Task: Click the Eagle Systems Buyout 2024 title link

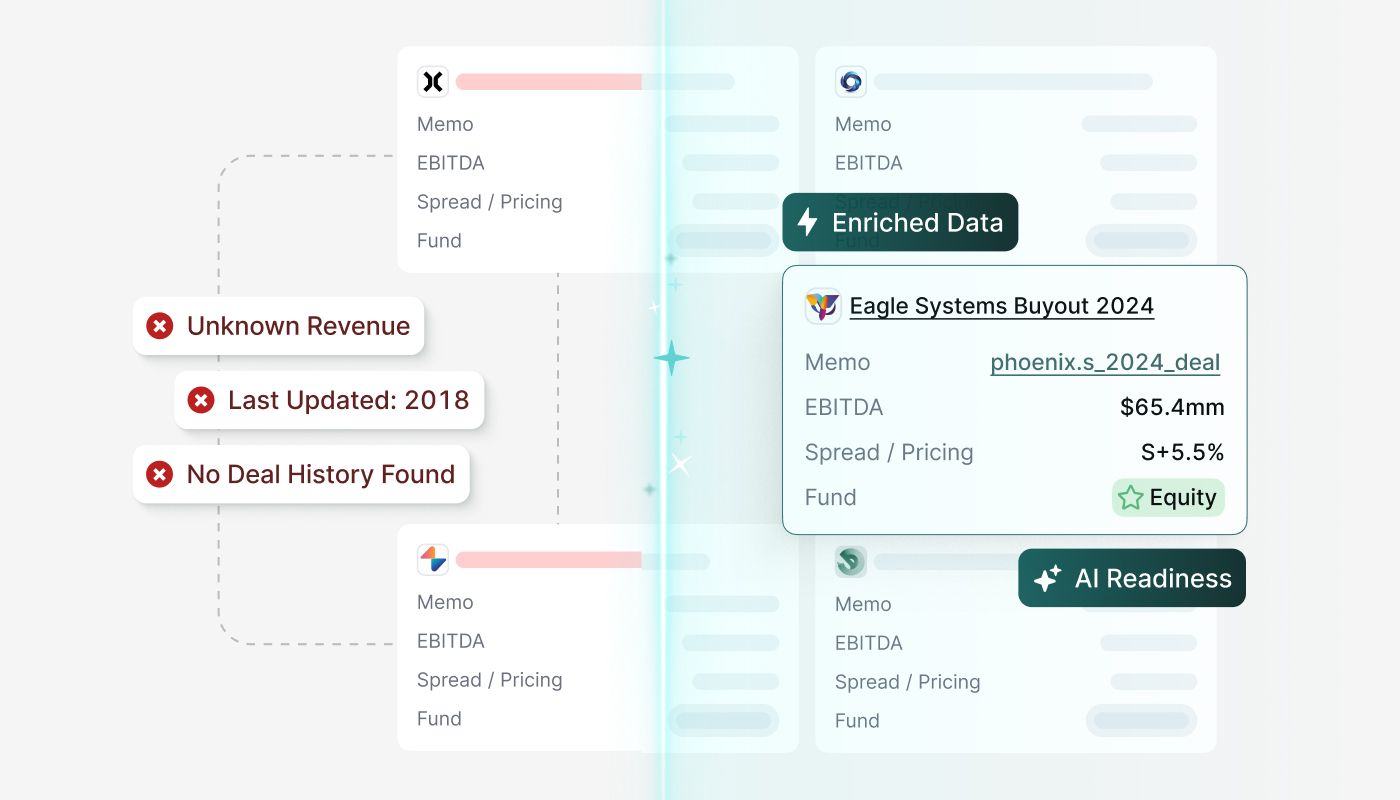Action: (1001, 306)
